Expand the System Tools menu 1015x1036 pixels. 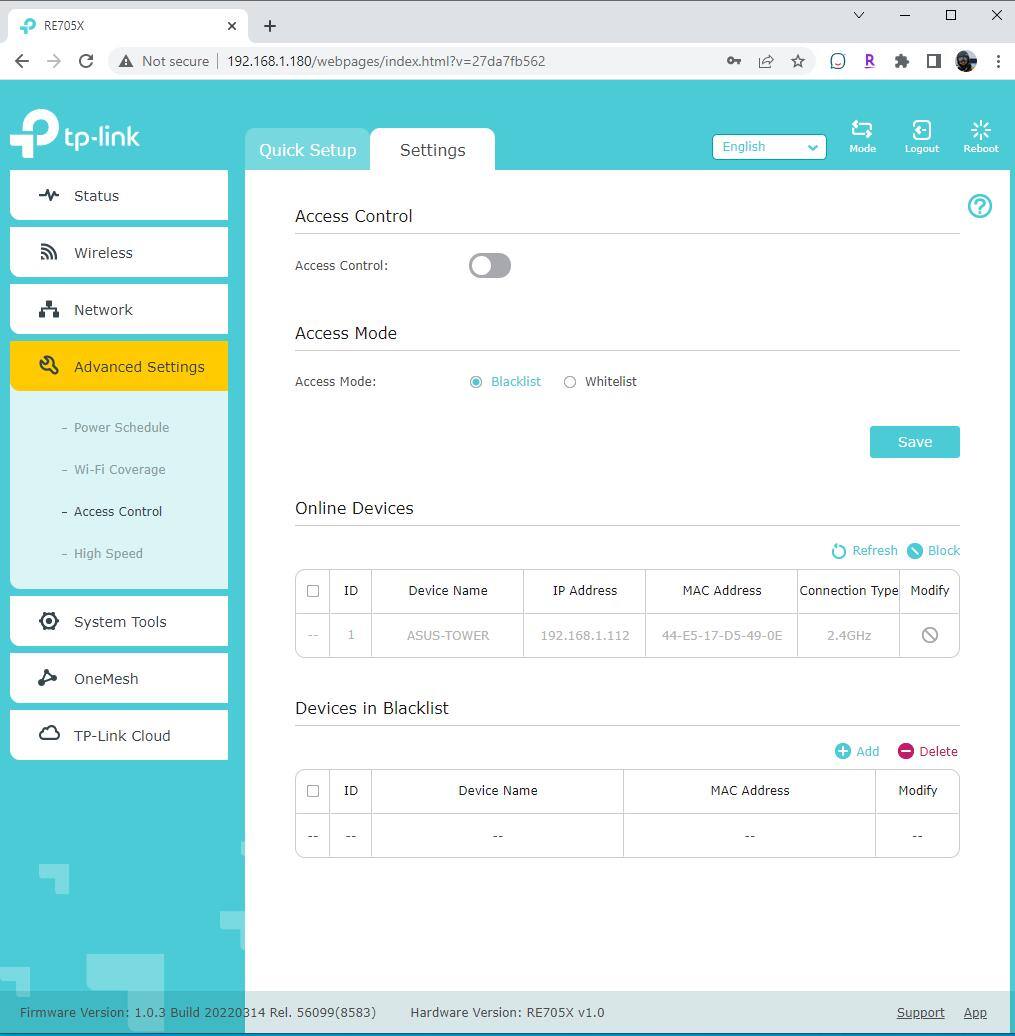click(119, 622)
